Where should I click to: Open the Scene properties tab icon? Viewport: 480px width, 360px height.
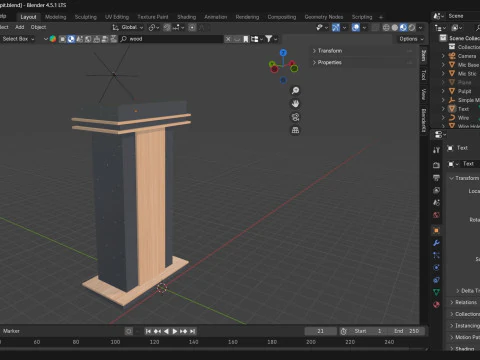pyautogui.click(x=436, y=203)
